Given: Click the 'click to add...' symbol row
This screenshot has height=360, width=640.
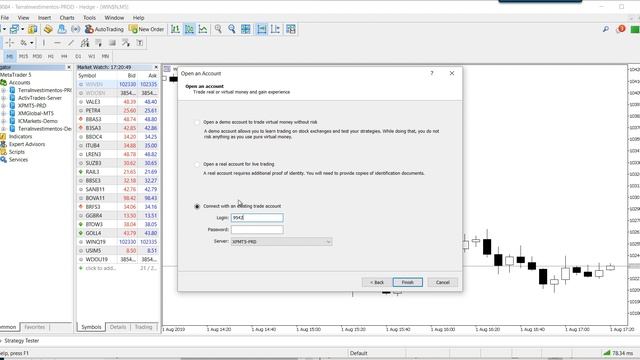Looking at the screenshot, I should [x=118, y=268].
